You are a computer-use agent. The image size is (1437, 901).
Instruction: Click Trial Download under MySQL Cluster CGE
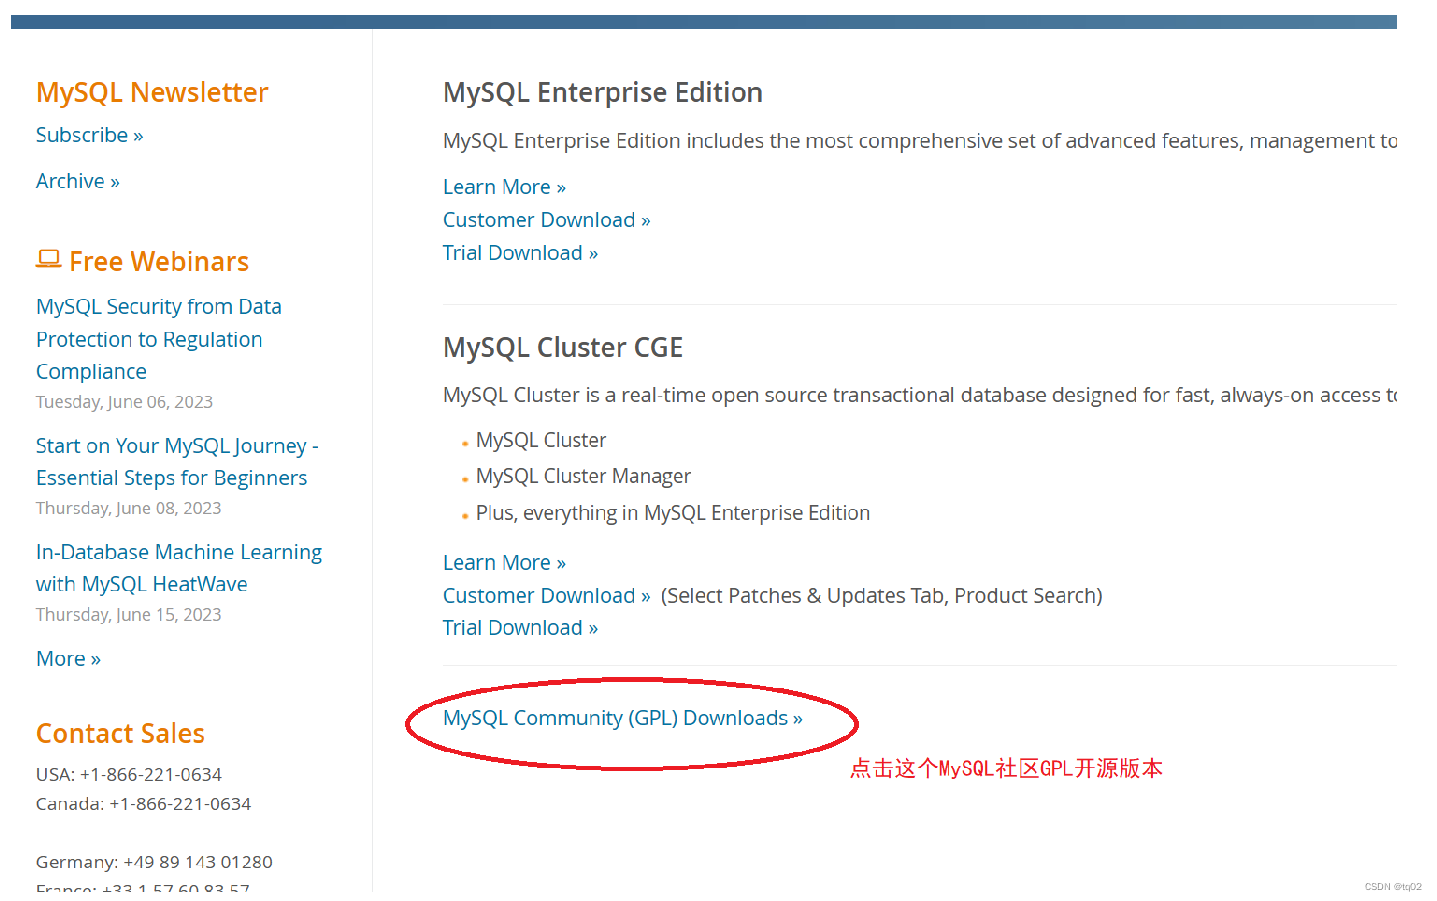(520, 628)
